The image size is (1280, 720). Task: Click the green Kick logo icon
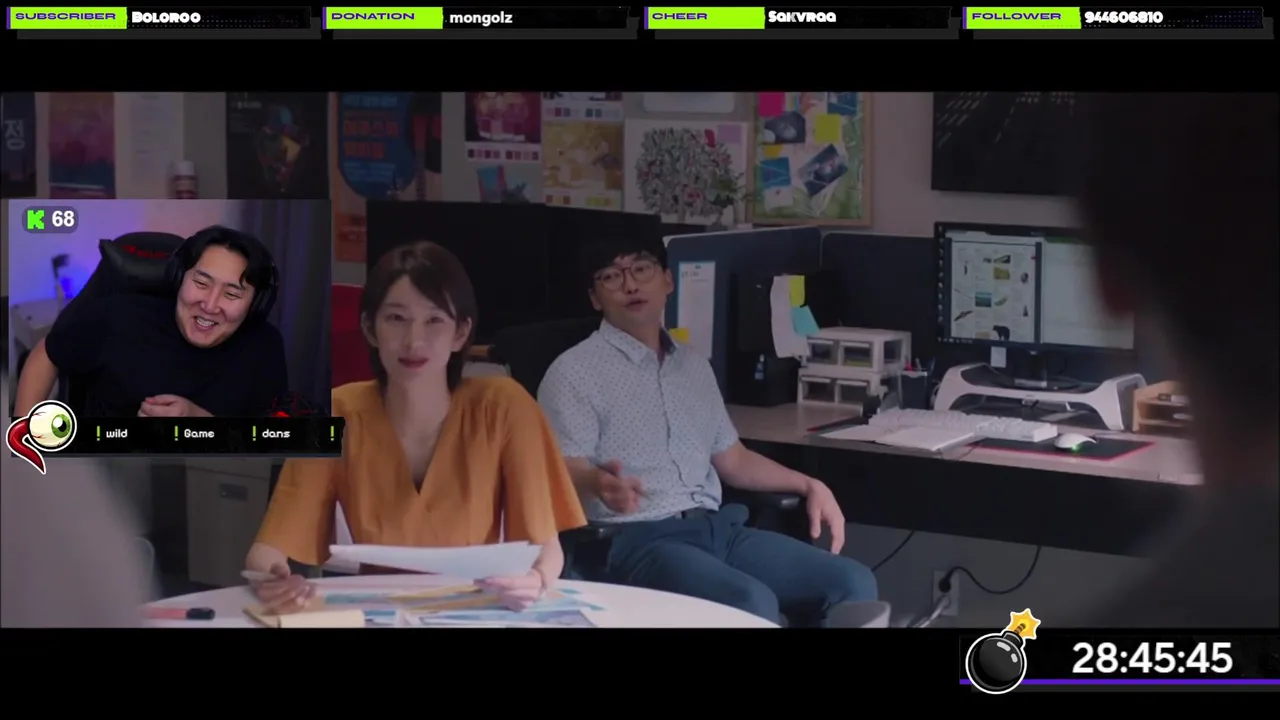click(x=36, y=220)
